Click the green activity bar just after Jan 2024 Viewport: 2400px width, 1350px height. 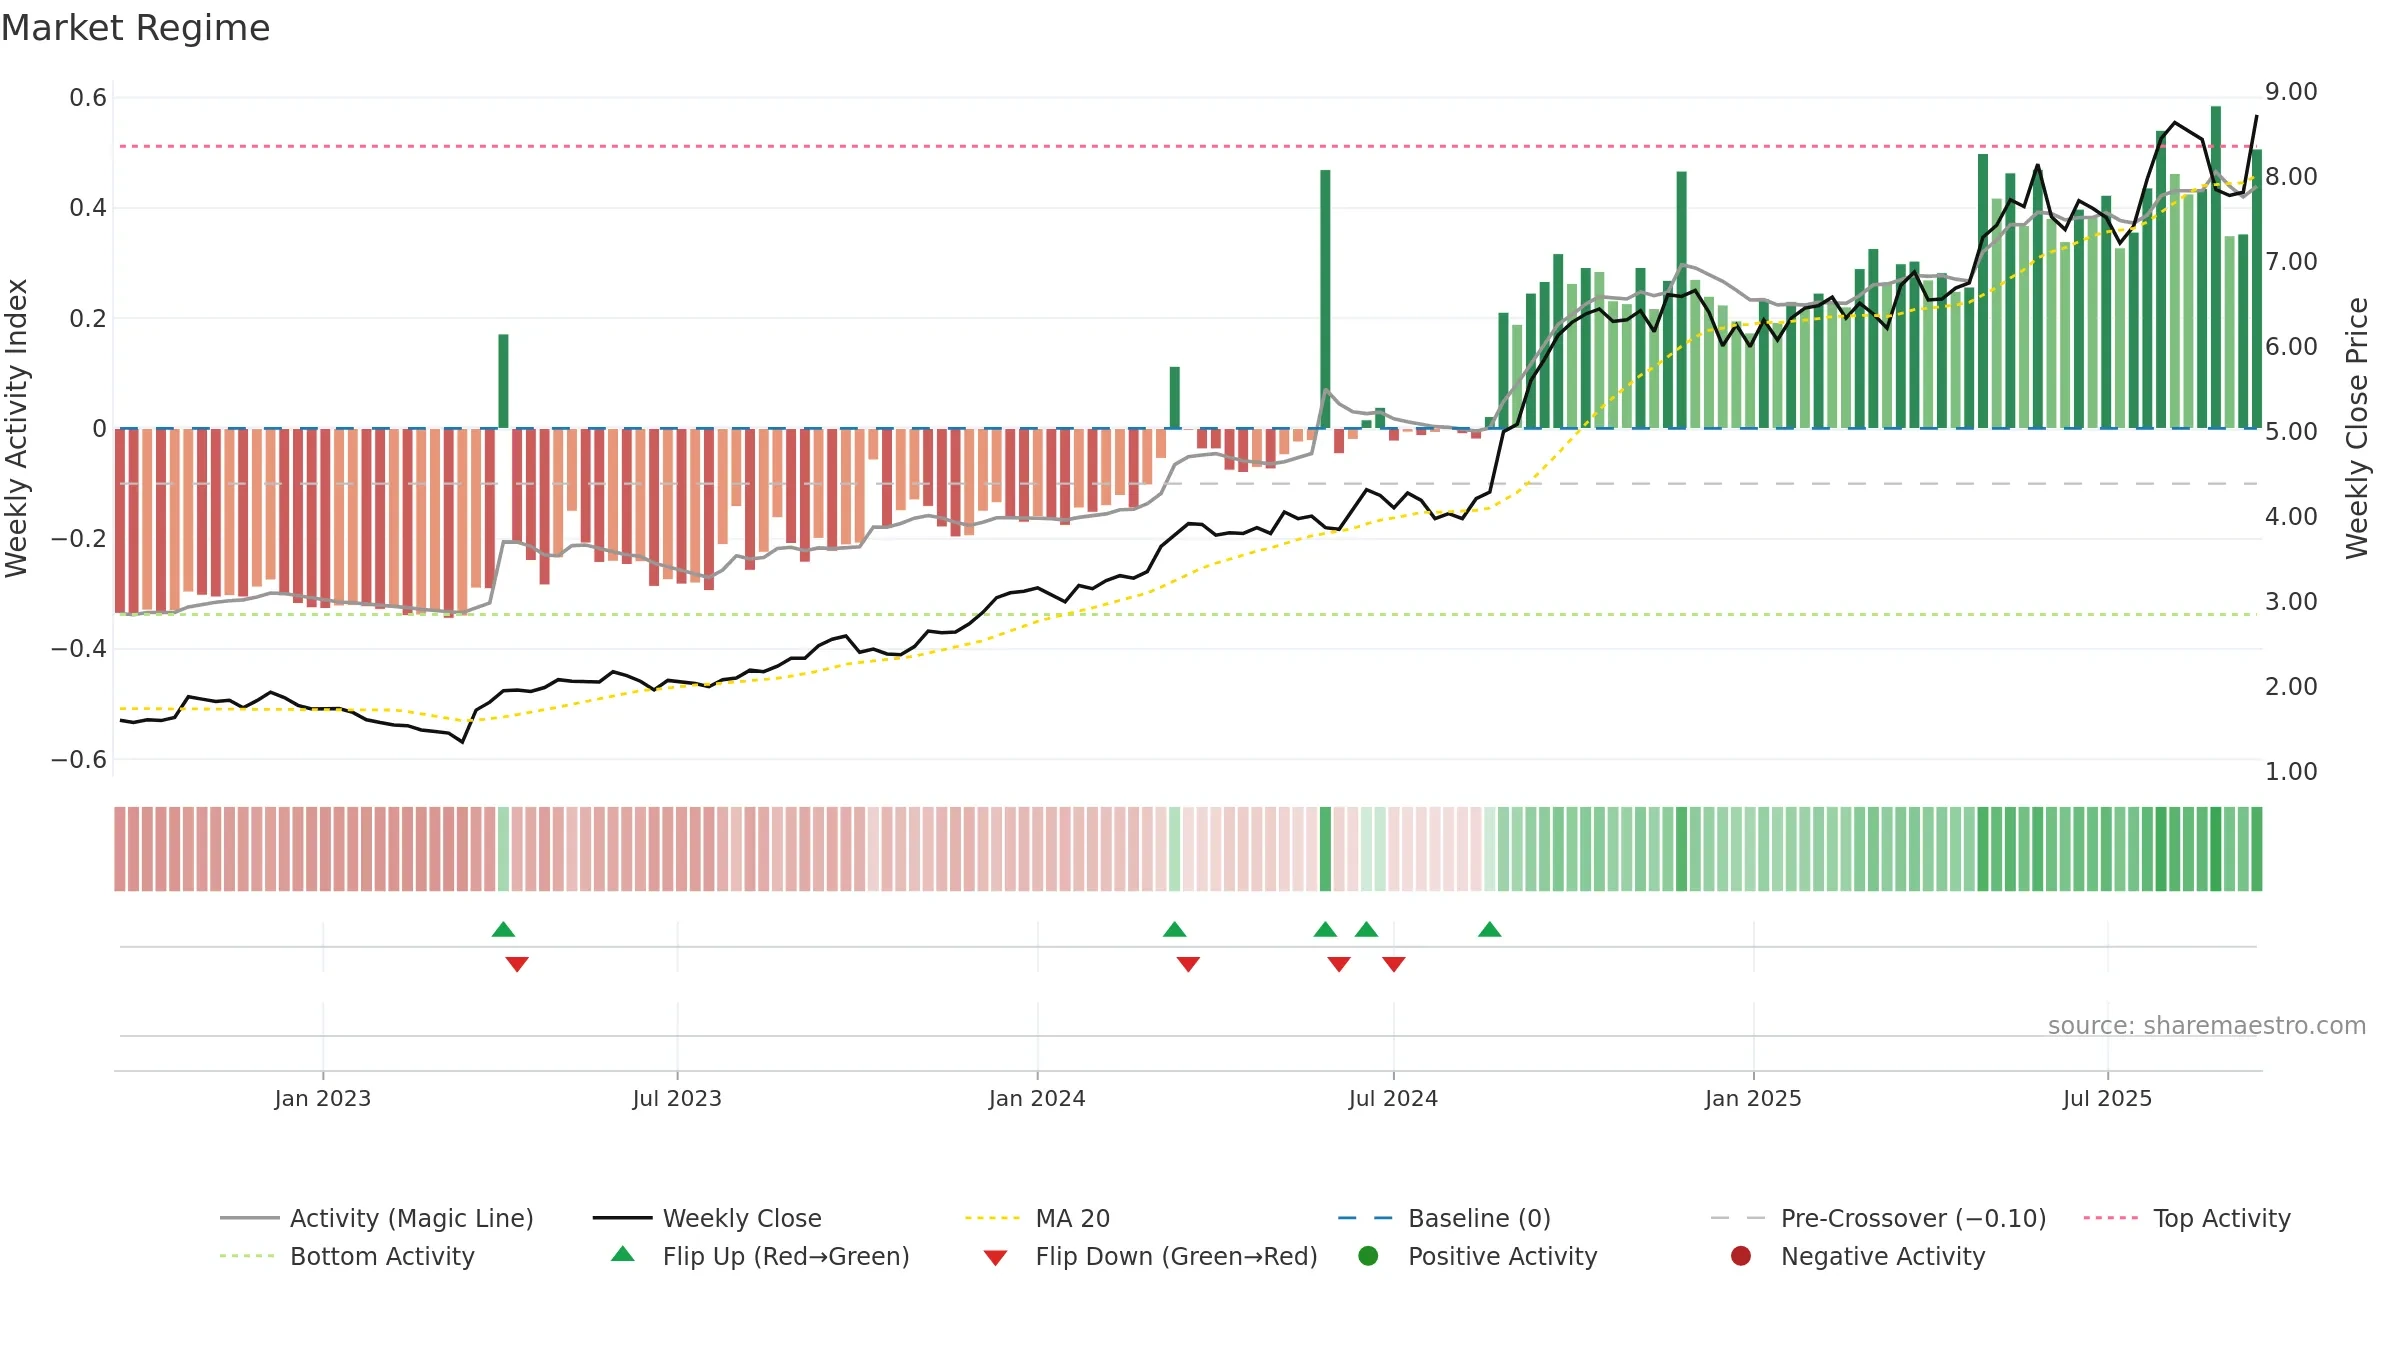pos(1175,397)
